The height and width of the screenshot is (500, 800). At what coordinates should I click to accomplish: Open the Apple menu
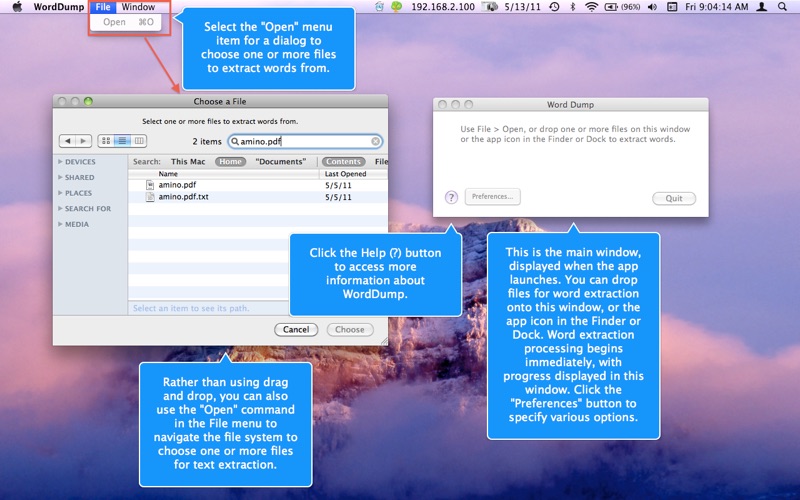coord(17,7)
